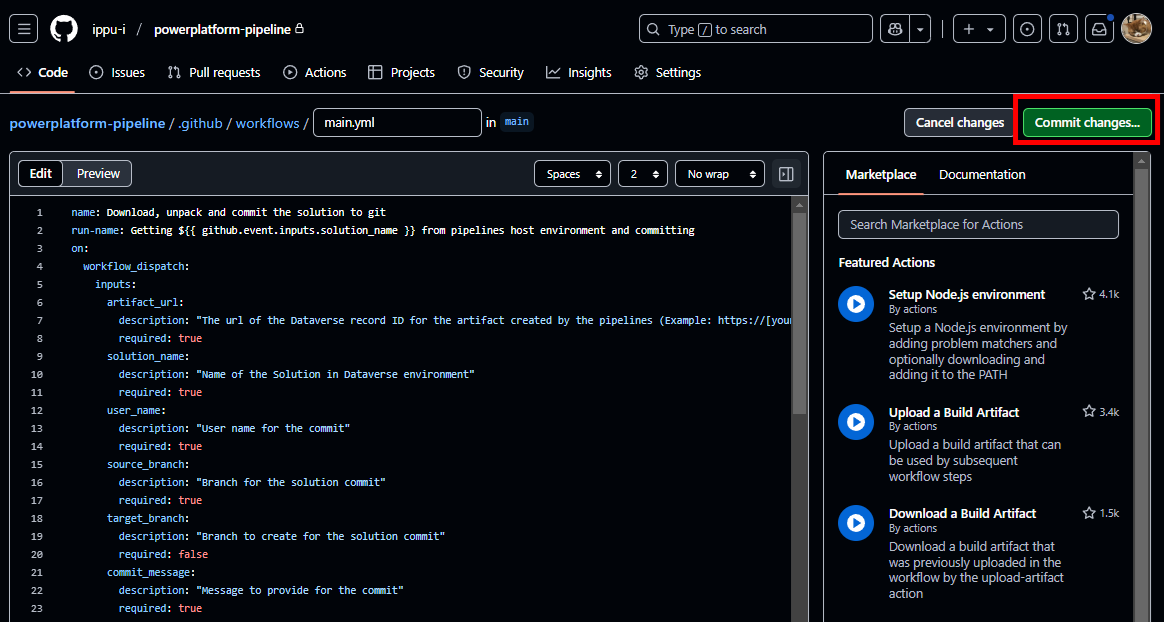Open the No wrap dropdown
Screen dimensions: 1164x622
[719, 173]
